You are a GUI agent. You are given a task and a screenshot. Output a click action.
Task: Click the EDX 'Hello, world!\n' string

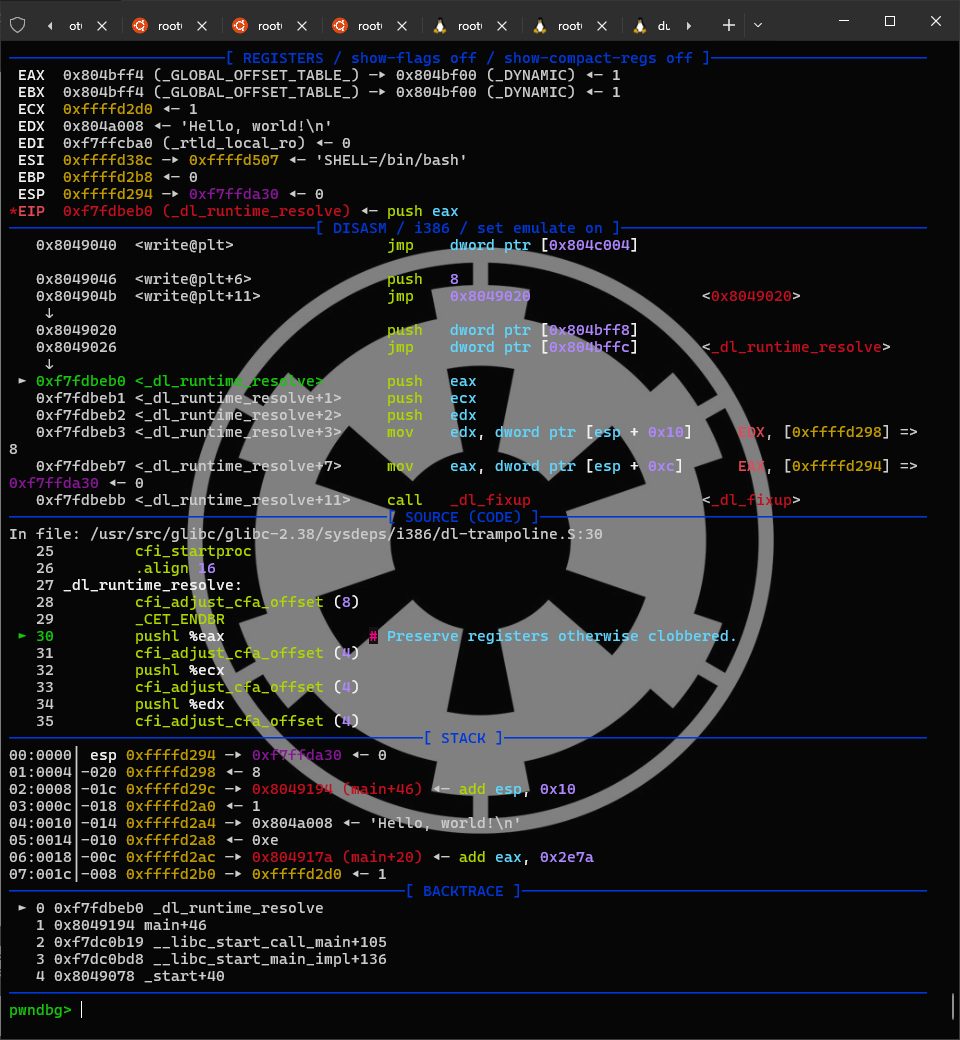click(256, 126)
